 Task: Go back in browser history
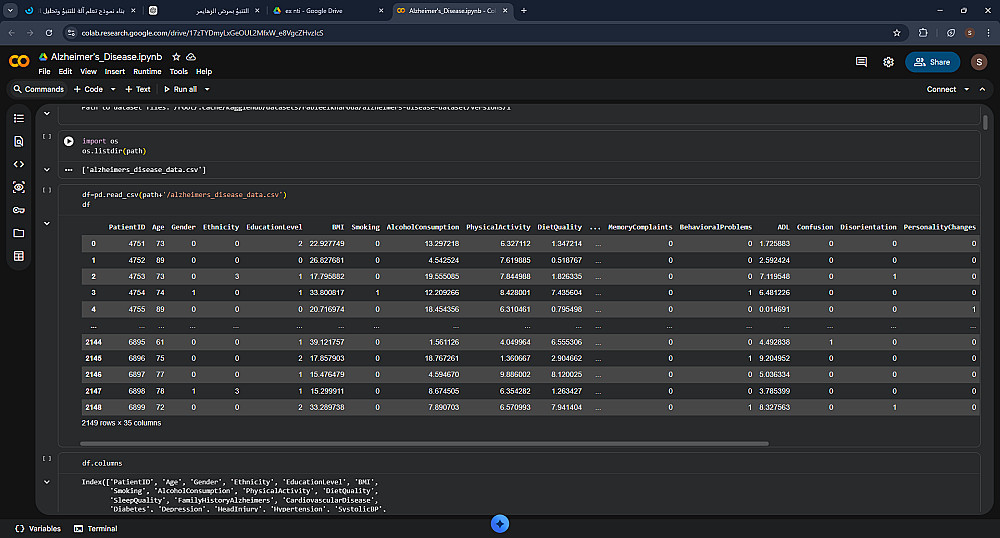coord(11,33)
